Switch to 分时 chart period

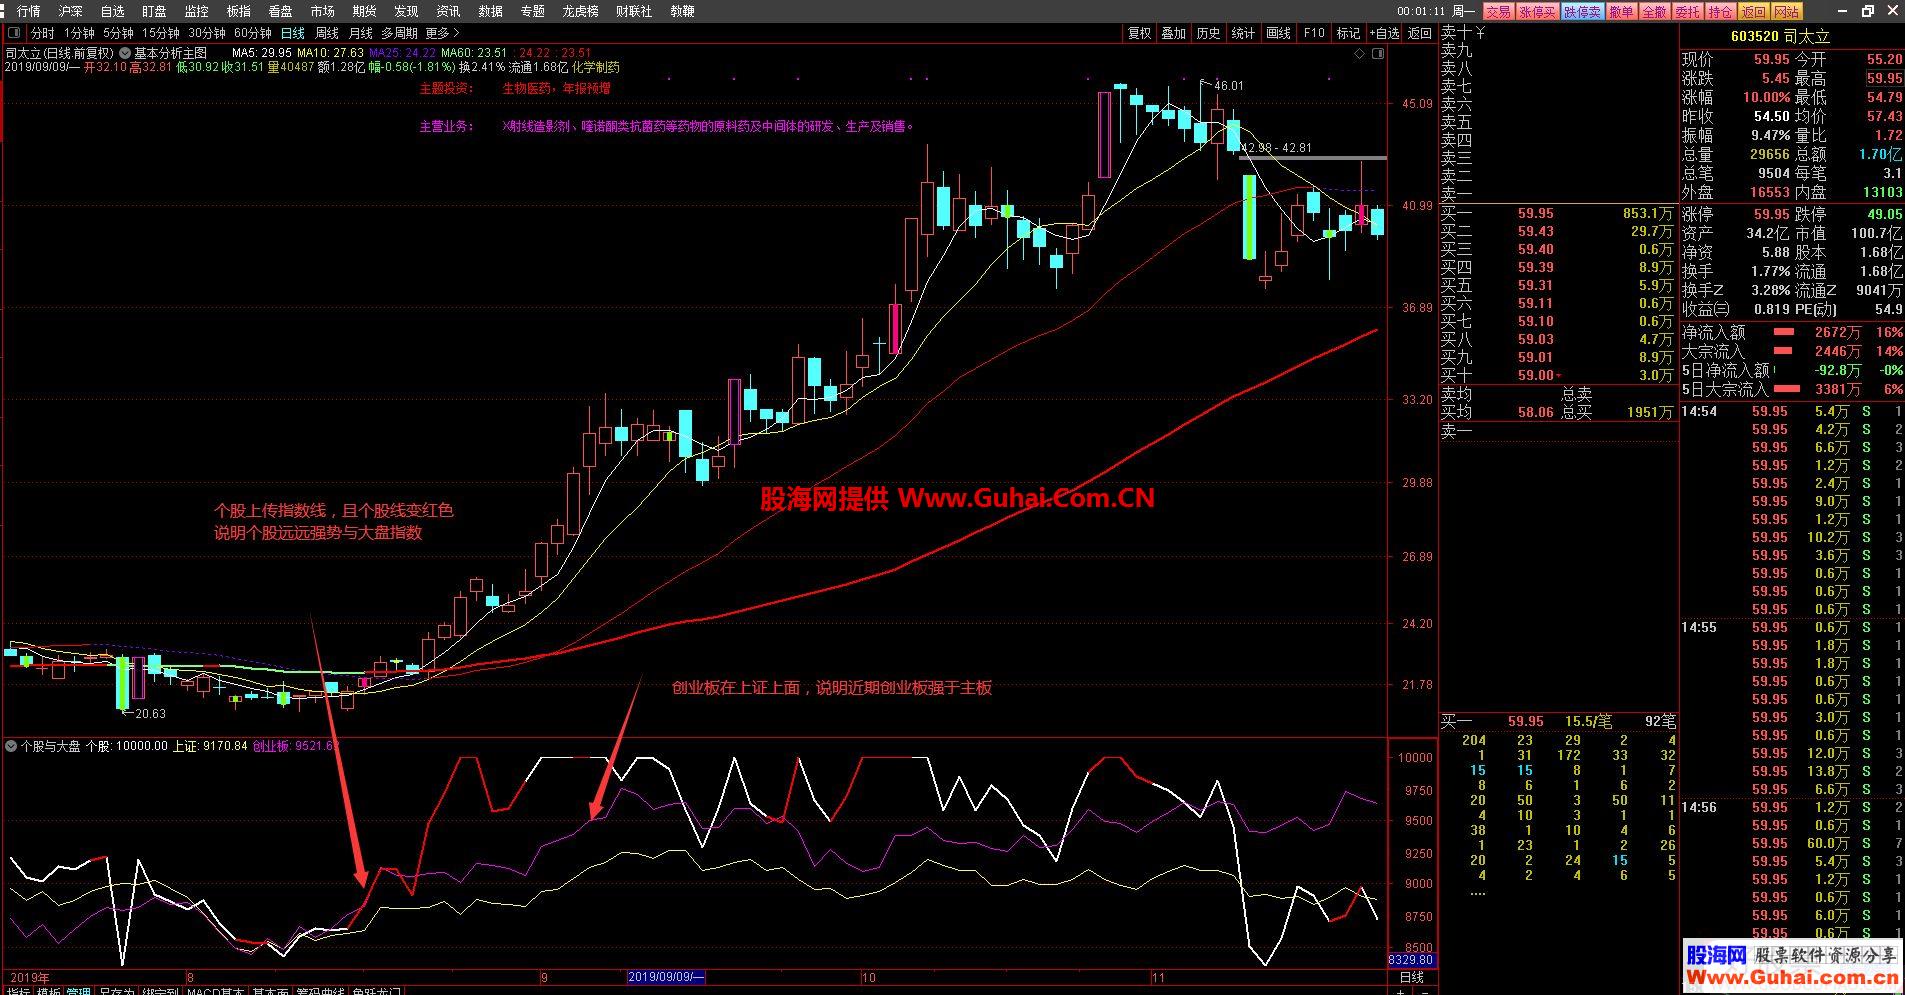tap(43, 33)
